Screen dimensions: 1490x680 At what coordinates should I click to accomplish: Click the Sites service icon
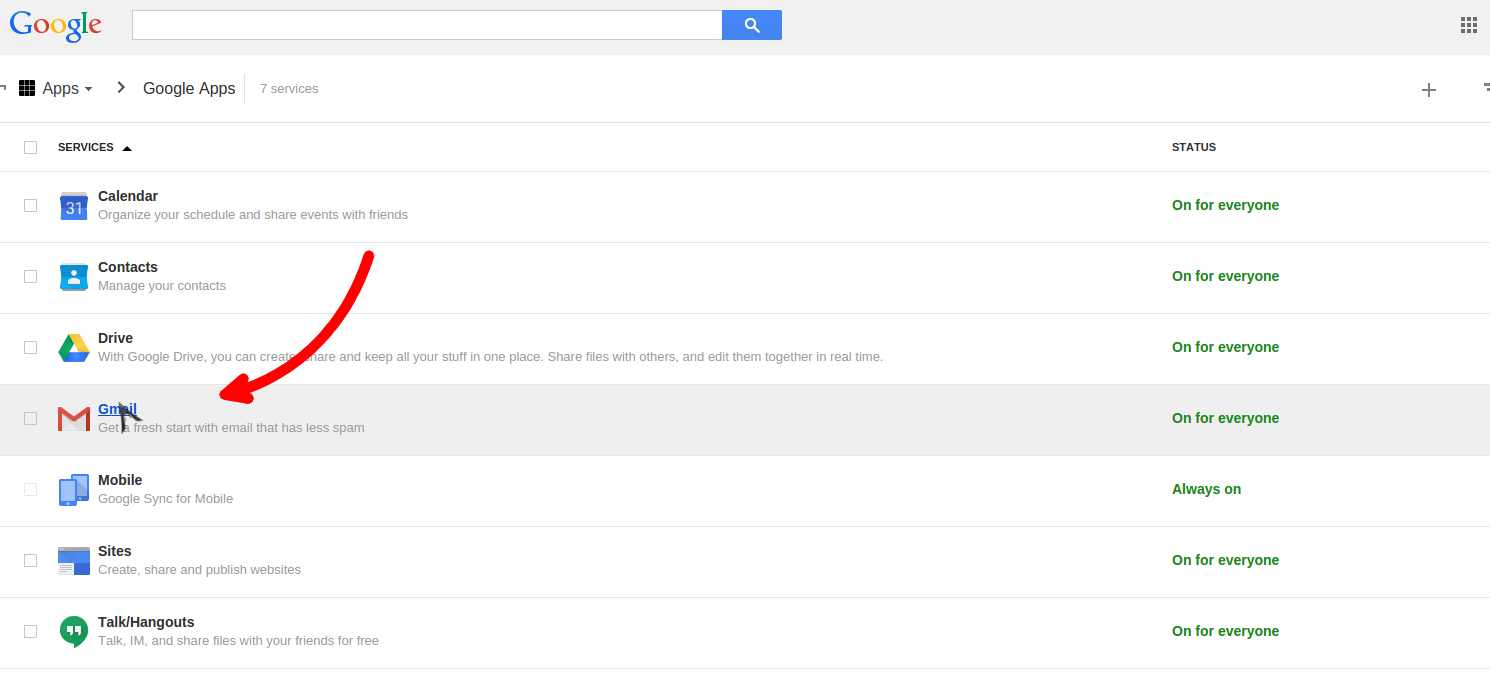click(x=74, y=561)
